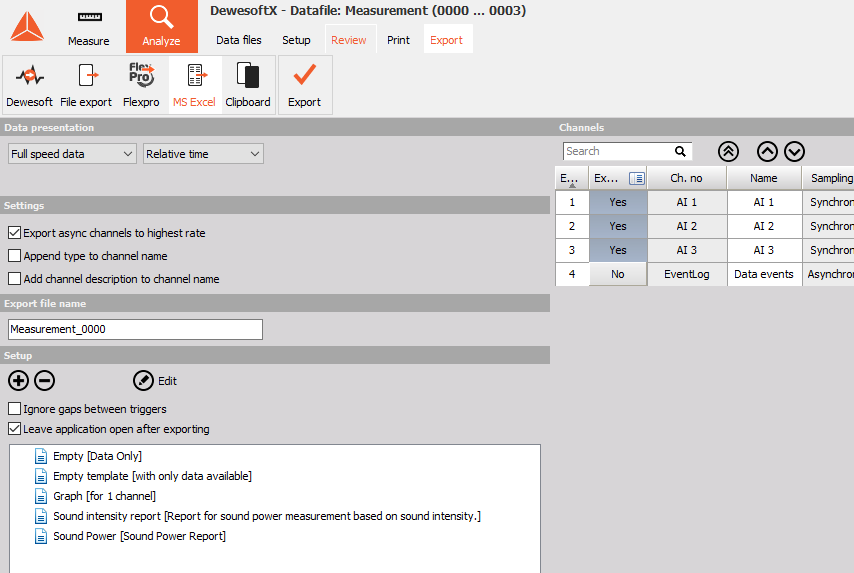Click the Data events name cell
The width and height of the screenshot is (854, 573).
(764, 274)
